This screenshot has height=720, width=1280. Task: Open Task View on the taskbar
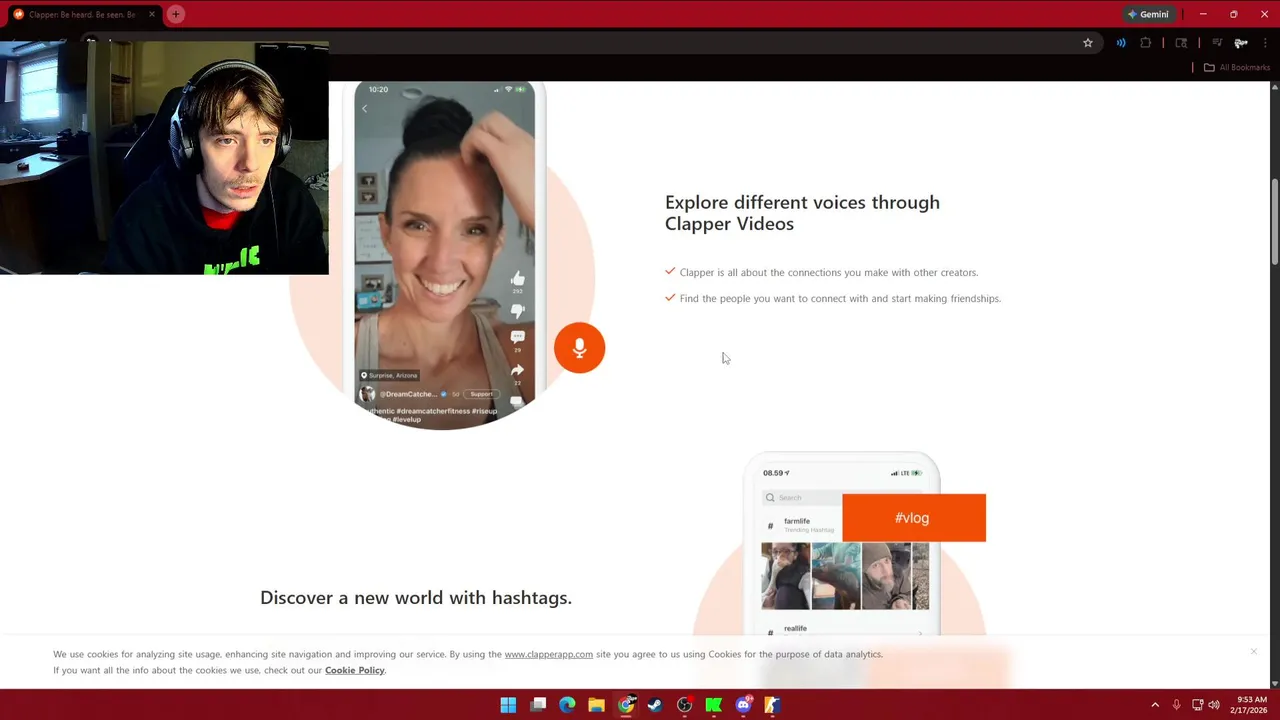point(538,705)
